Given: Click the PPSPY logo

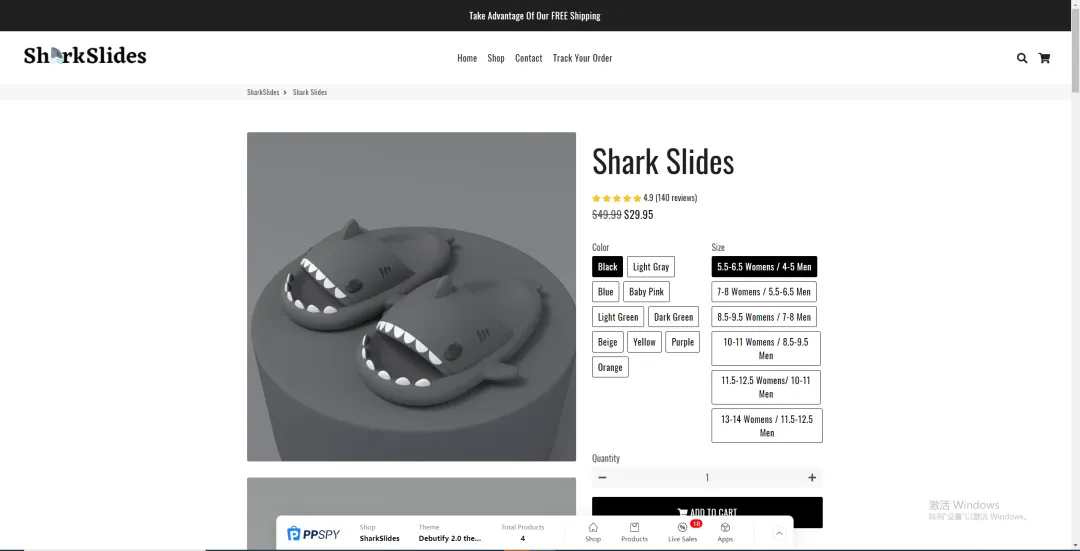Looking at the screenshot, I should click(313, 533).
